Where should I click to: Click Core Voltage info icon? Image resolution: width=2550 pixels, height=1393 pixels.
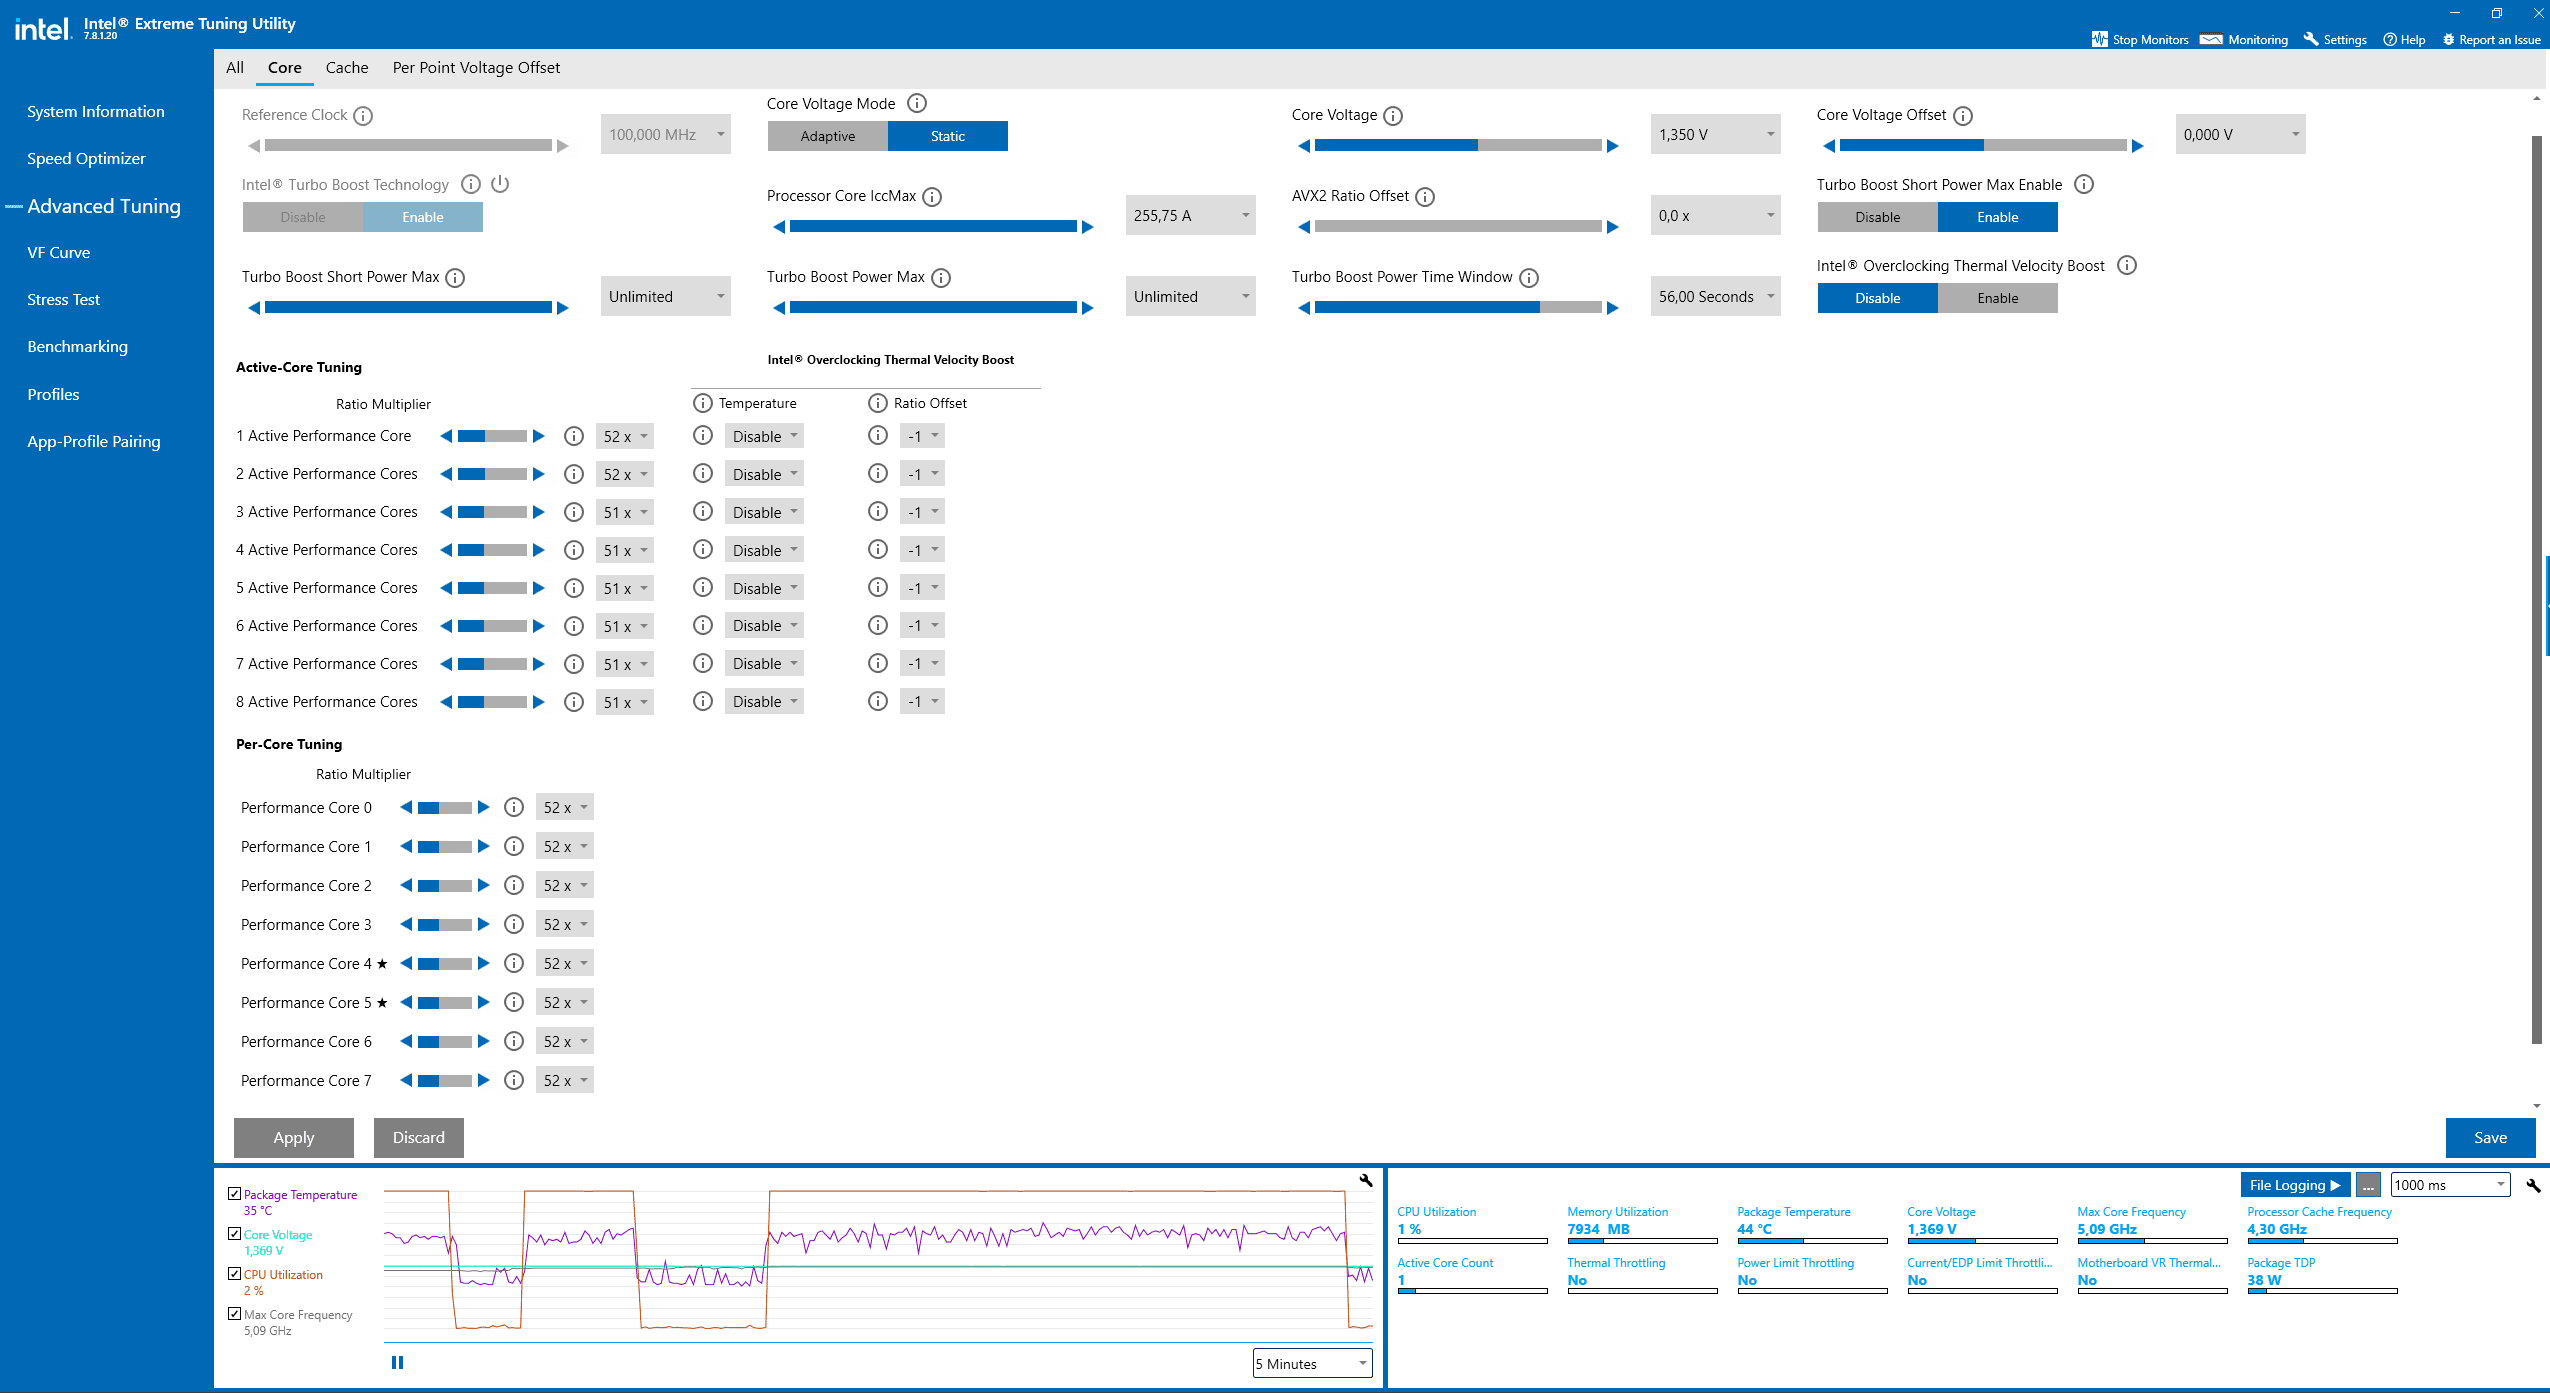click(x=1393, y=116)
